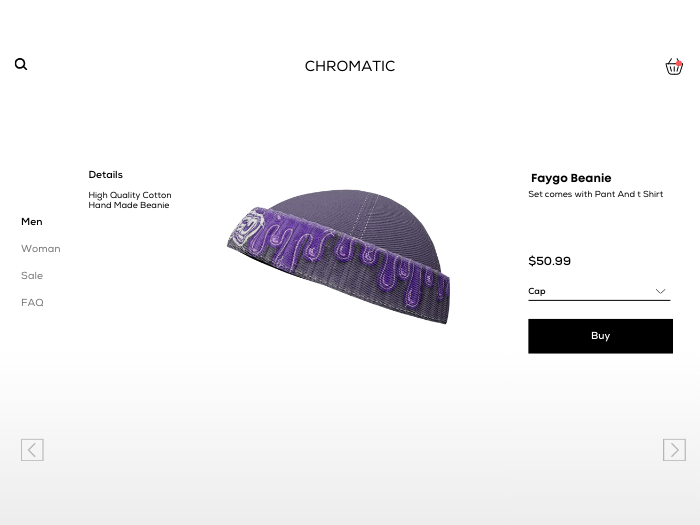Viewport: 700px width, 525px height.
Task: Select the Men category
Action: pyautogui.click(x=32, y=221)
